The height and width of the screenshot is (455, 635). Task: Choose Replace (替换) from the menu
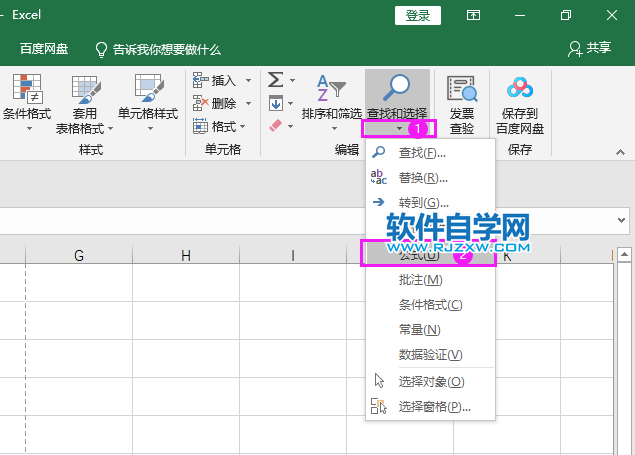(422, 178)
